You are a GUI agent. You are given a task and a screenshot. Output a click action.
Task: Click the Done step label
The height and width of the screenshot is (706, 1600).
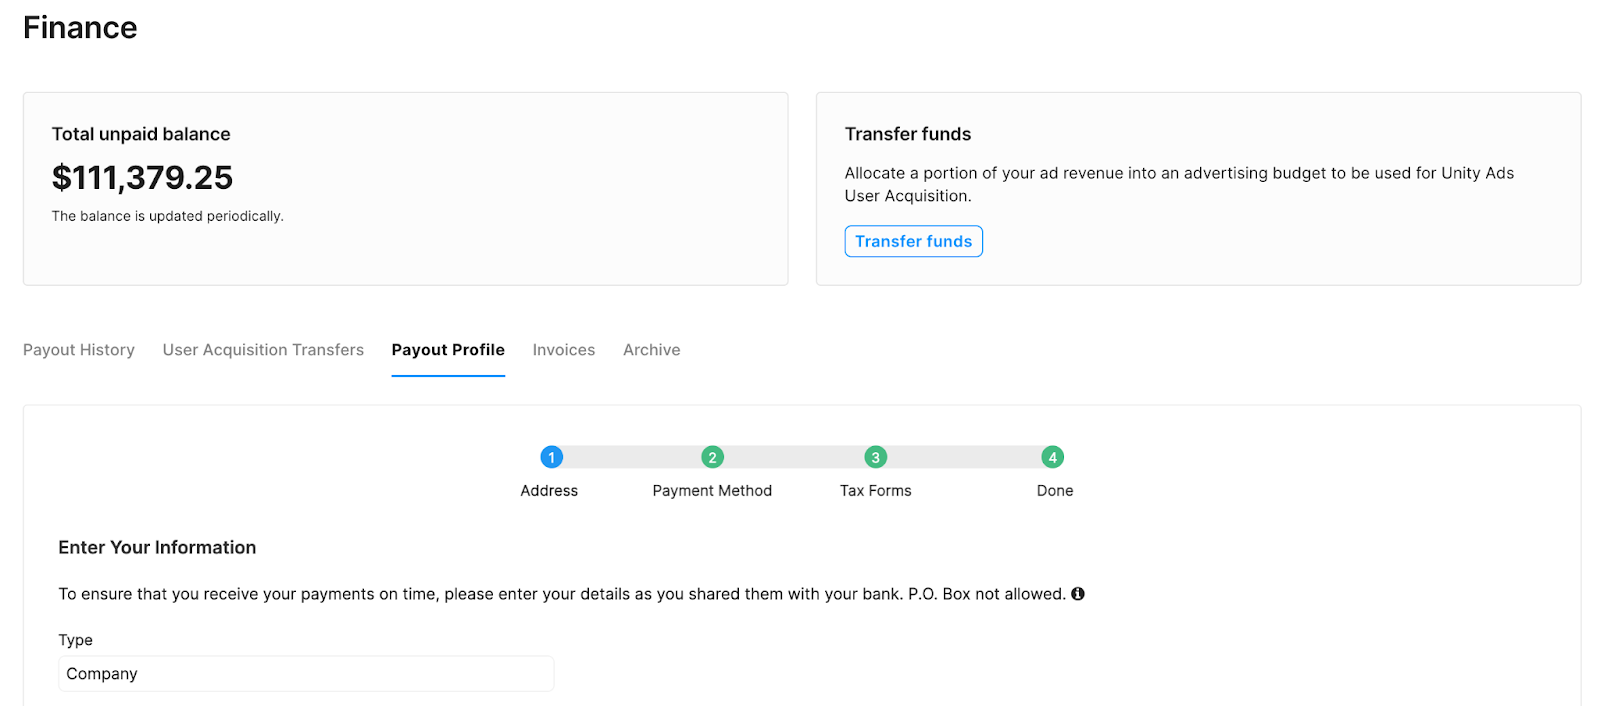click(x=1055, y=491)
